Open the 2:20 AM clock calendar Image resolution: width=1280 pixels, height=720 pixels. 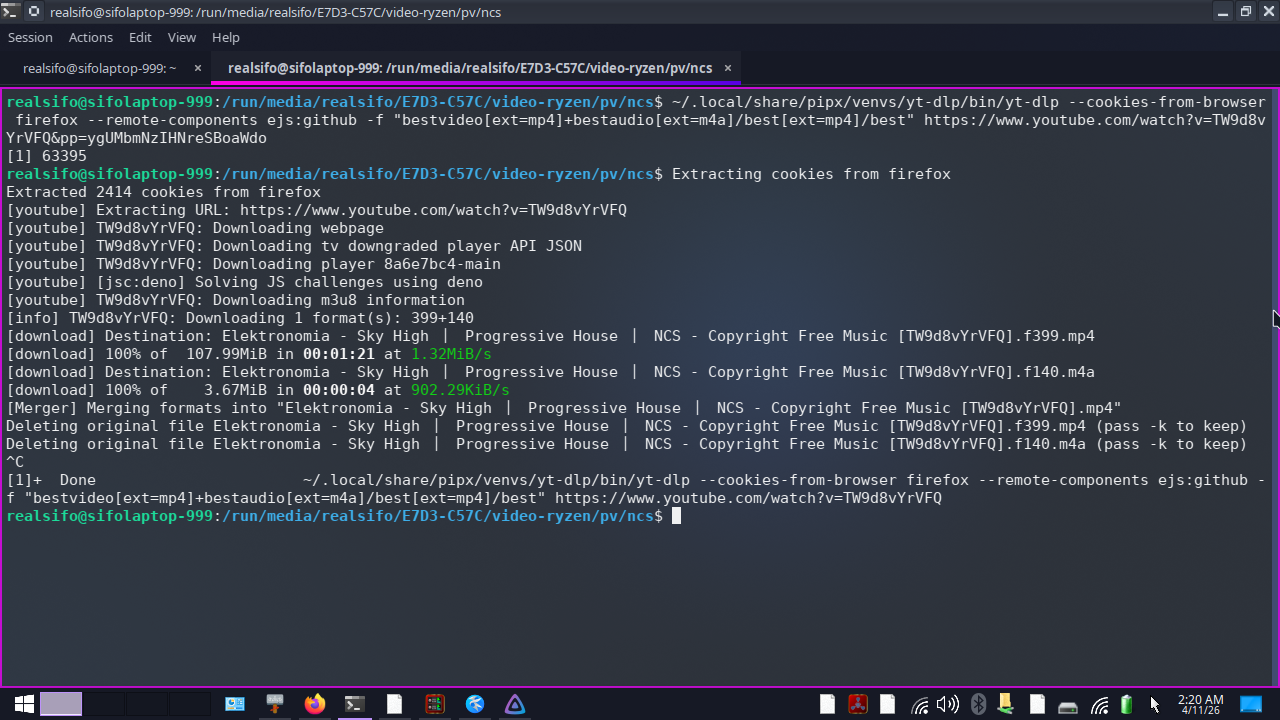click(x=1200, y=704)
